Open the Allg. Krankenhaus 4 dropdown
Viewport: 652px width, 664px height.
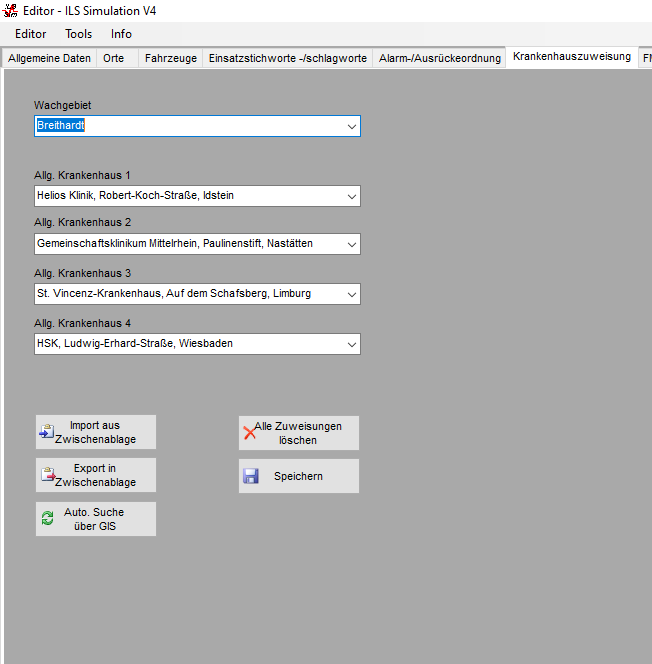tap(351, 344)
